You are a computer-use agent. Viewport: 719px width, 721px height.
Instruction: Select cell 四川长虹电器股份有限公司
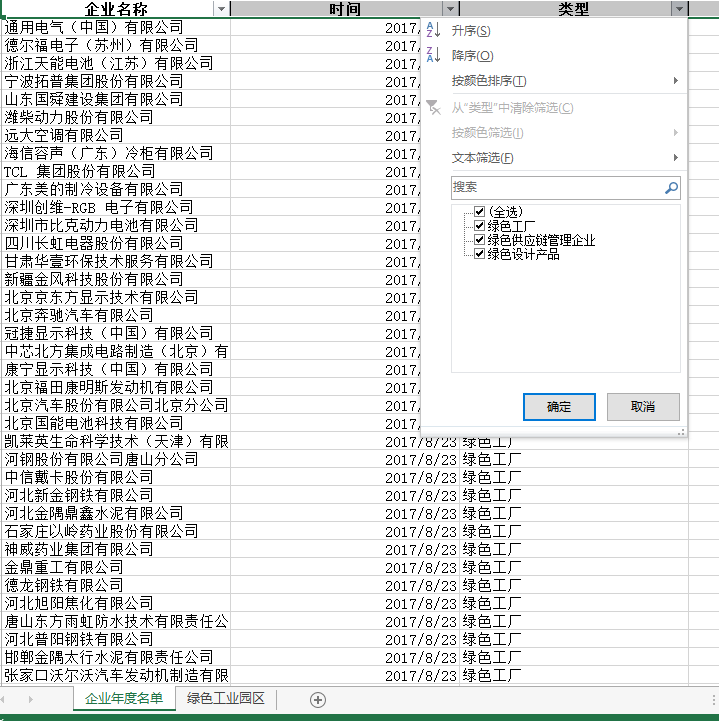116,243
